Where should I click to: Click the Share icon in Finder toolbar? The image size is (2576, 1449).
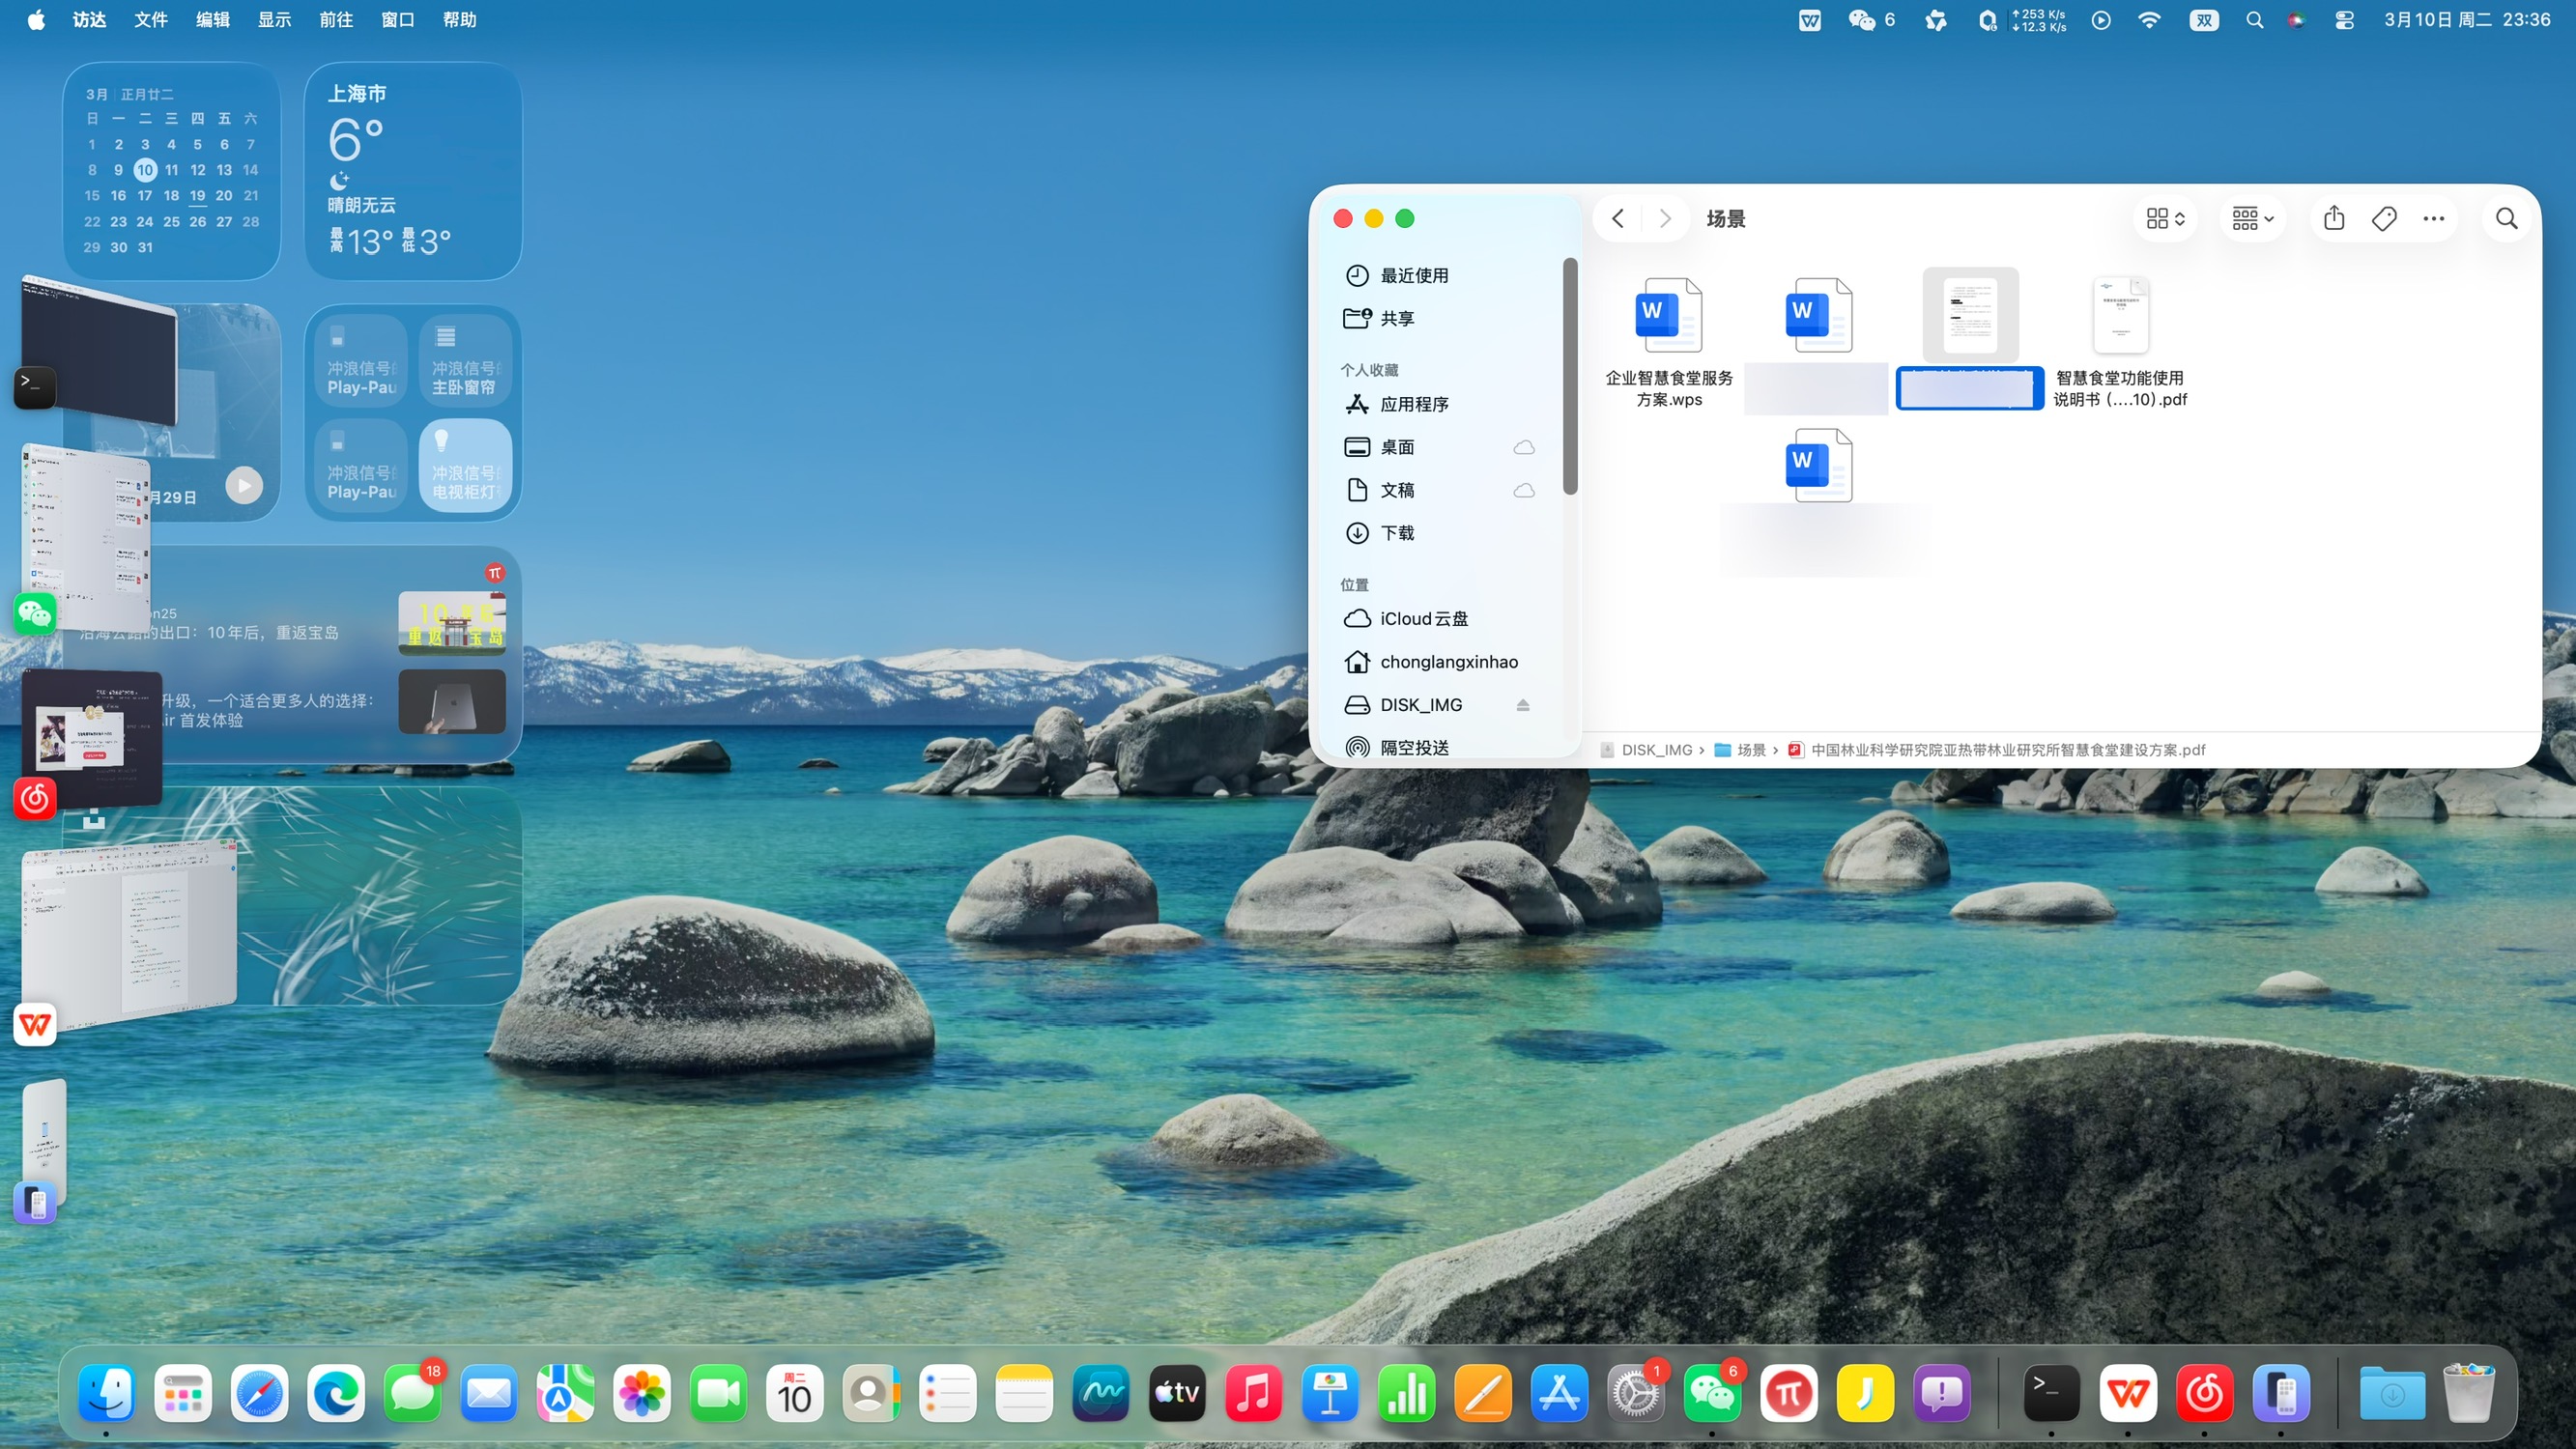click(x=2333, y=218)
